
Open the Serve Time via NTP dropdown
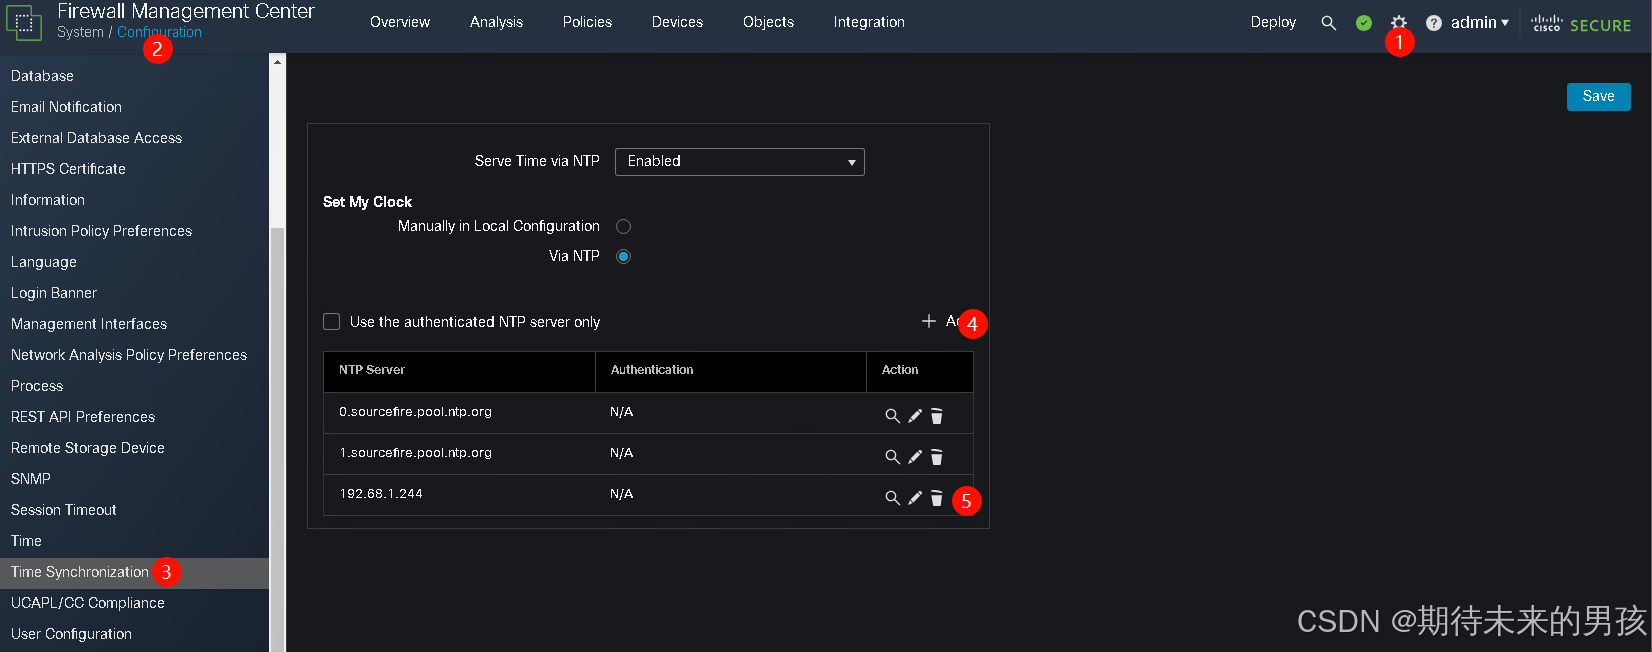[739, 161]
